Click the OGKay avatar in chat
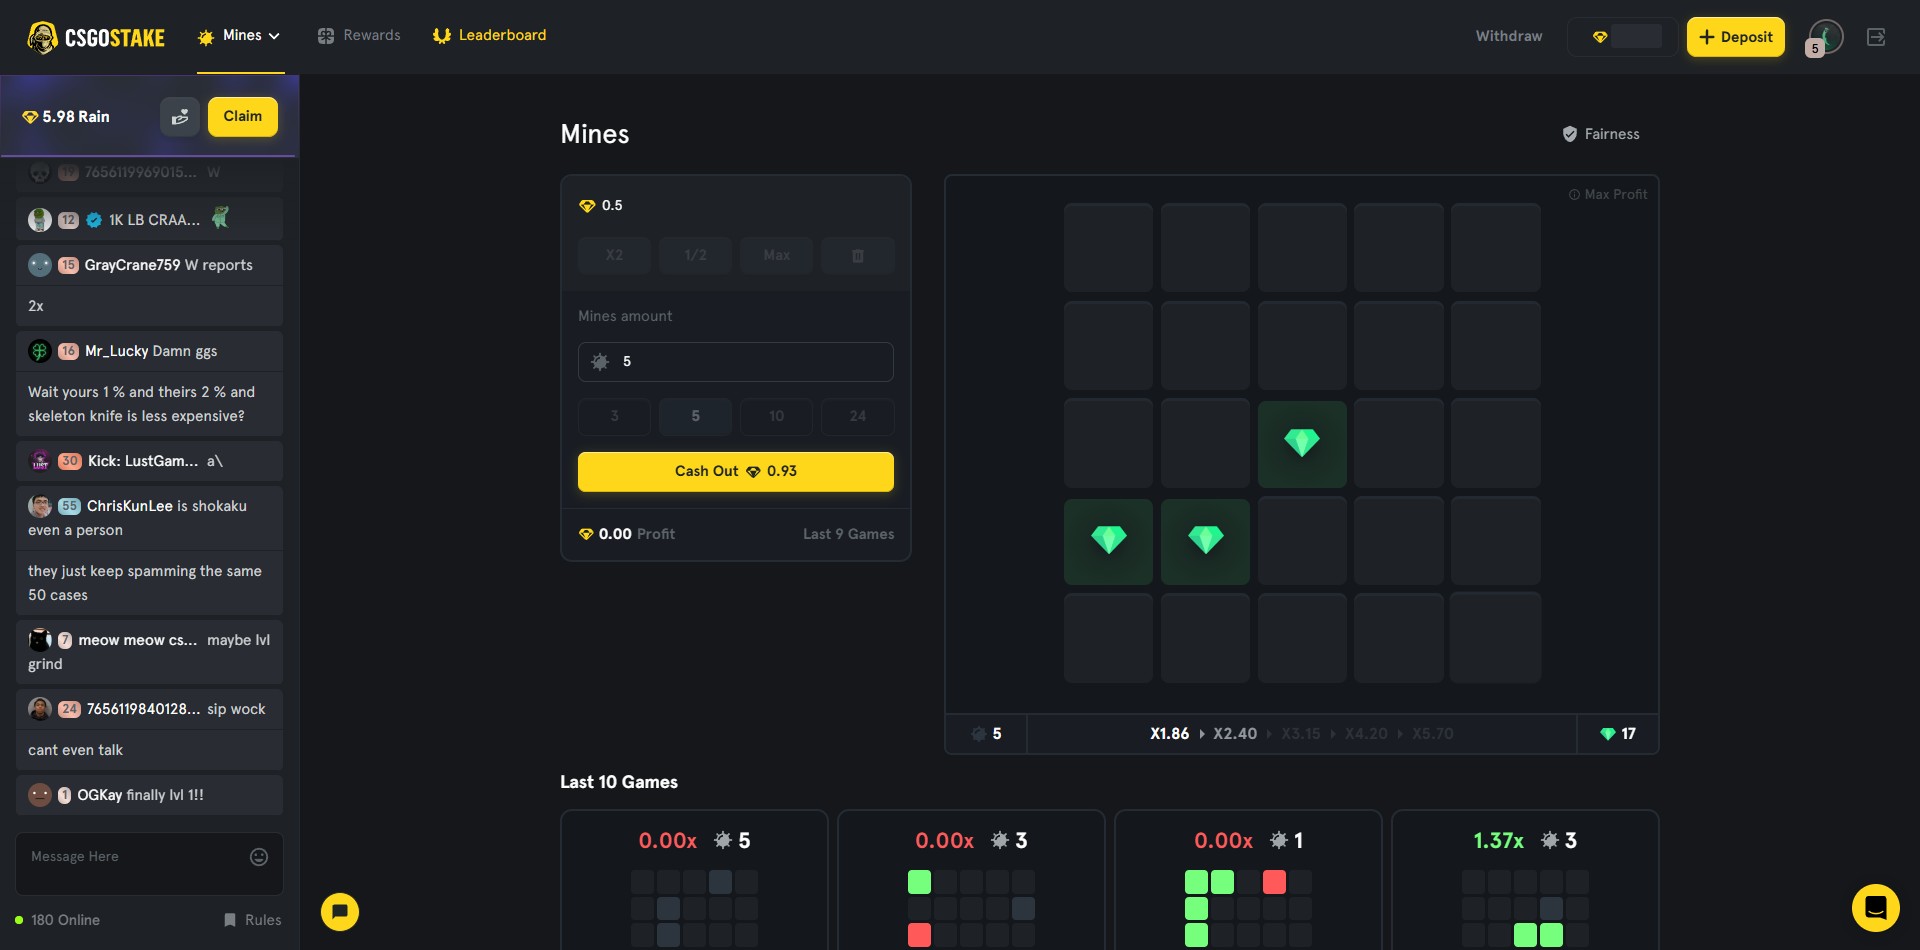 tap(40, 795)
